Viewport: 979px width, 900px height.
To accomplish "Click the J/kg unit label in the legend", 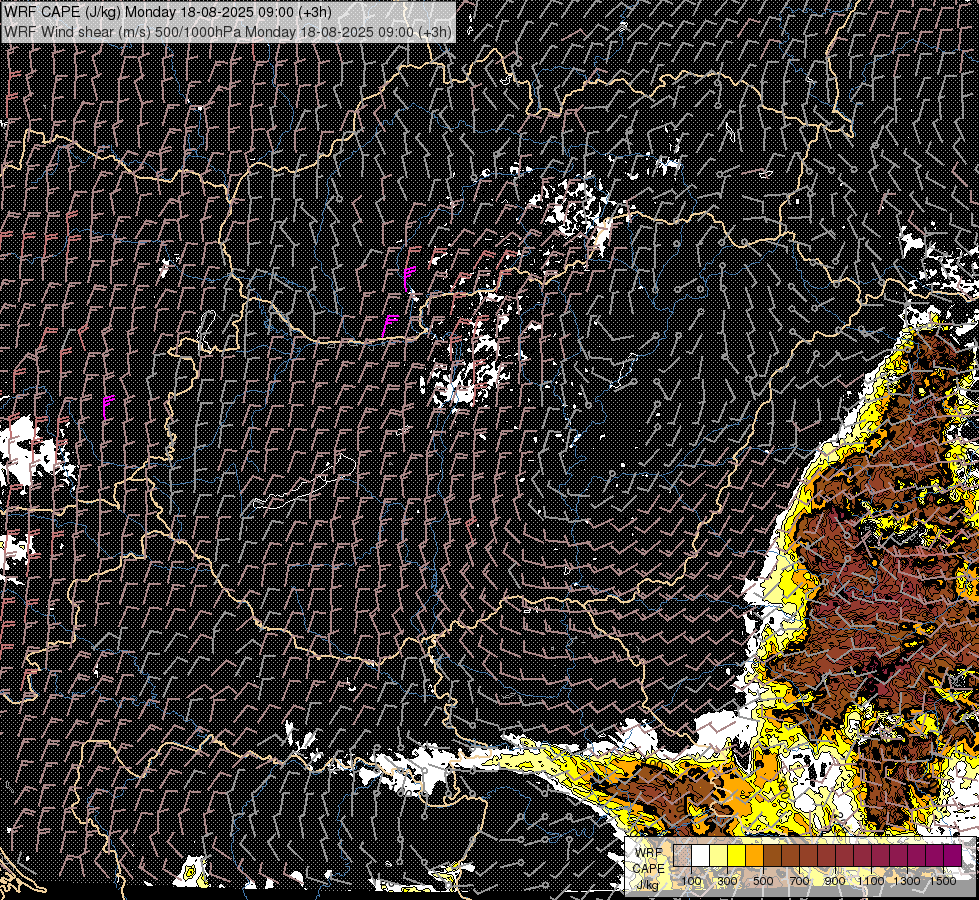I will point(647,884).
